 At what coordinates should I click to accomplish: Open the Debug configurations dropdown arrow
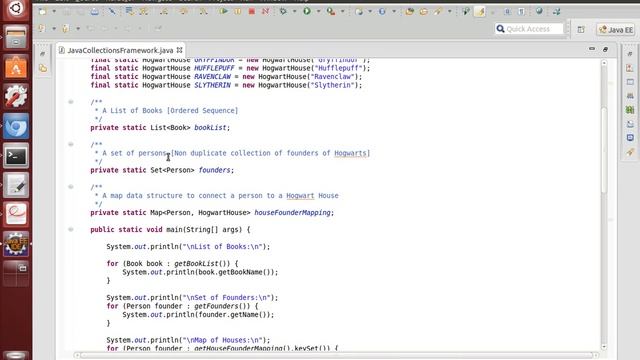(x=294, y=12)
